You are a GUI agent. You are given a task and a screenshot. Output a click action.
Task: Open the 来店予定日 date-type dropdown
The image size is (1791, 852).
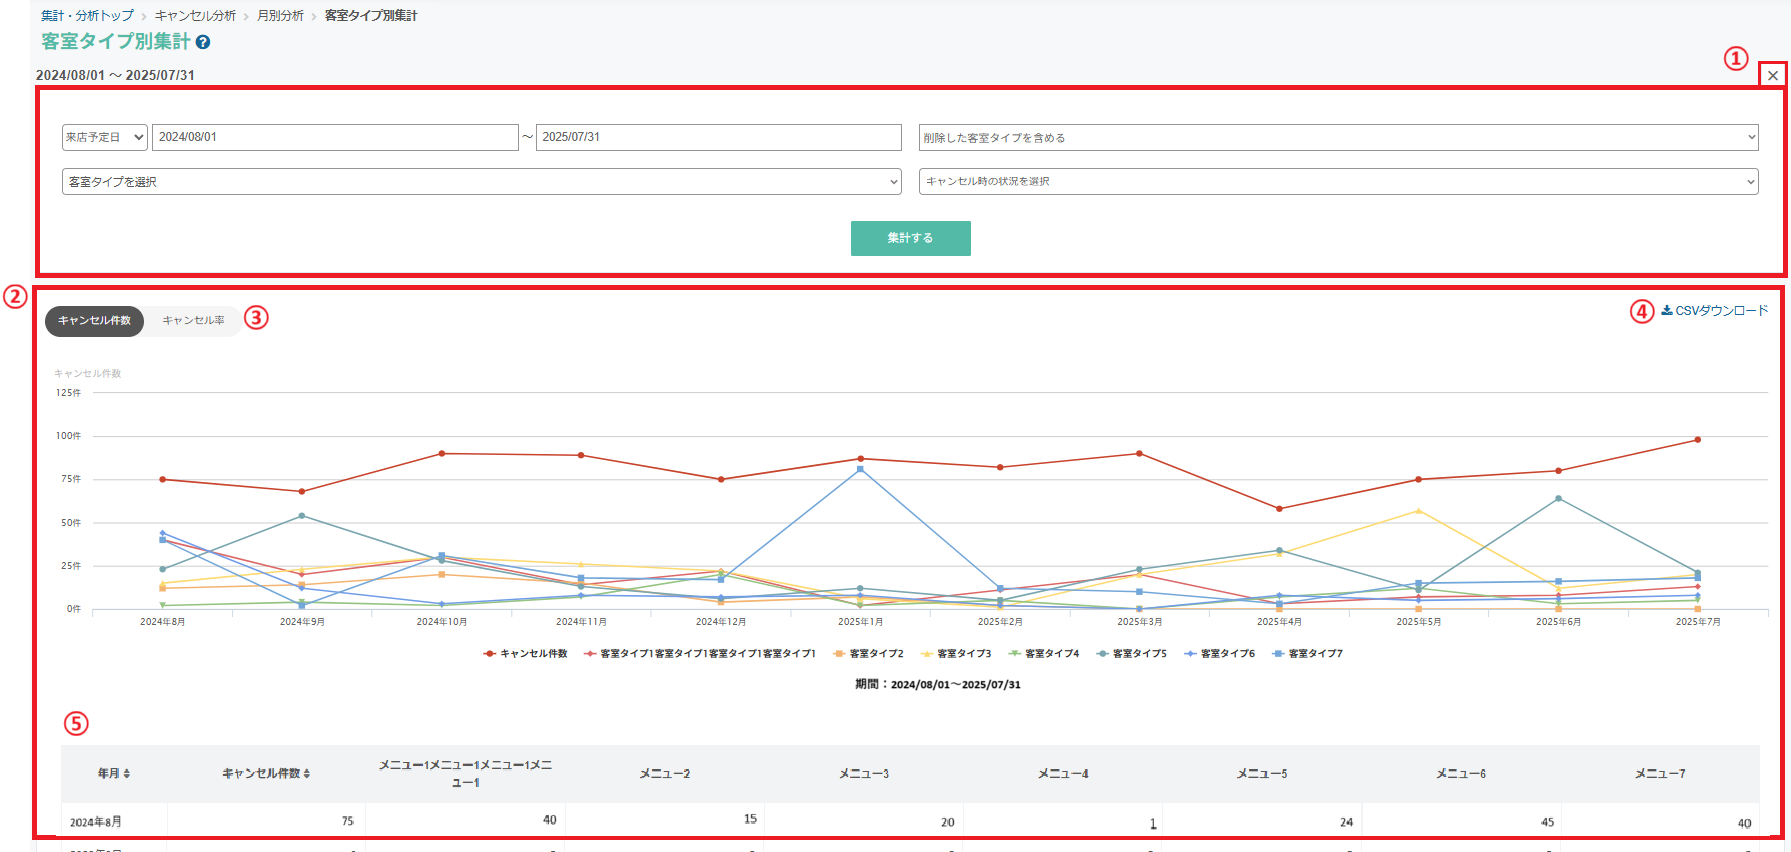tap(105, 137)
